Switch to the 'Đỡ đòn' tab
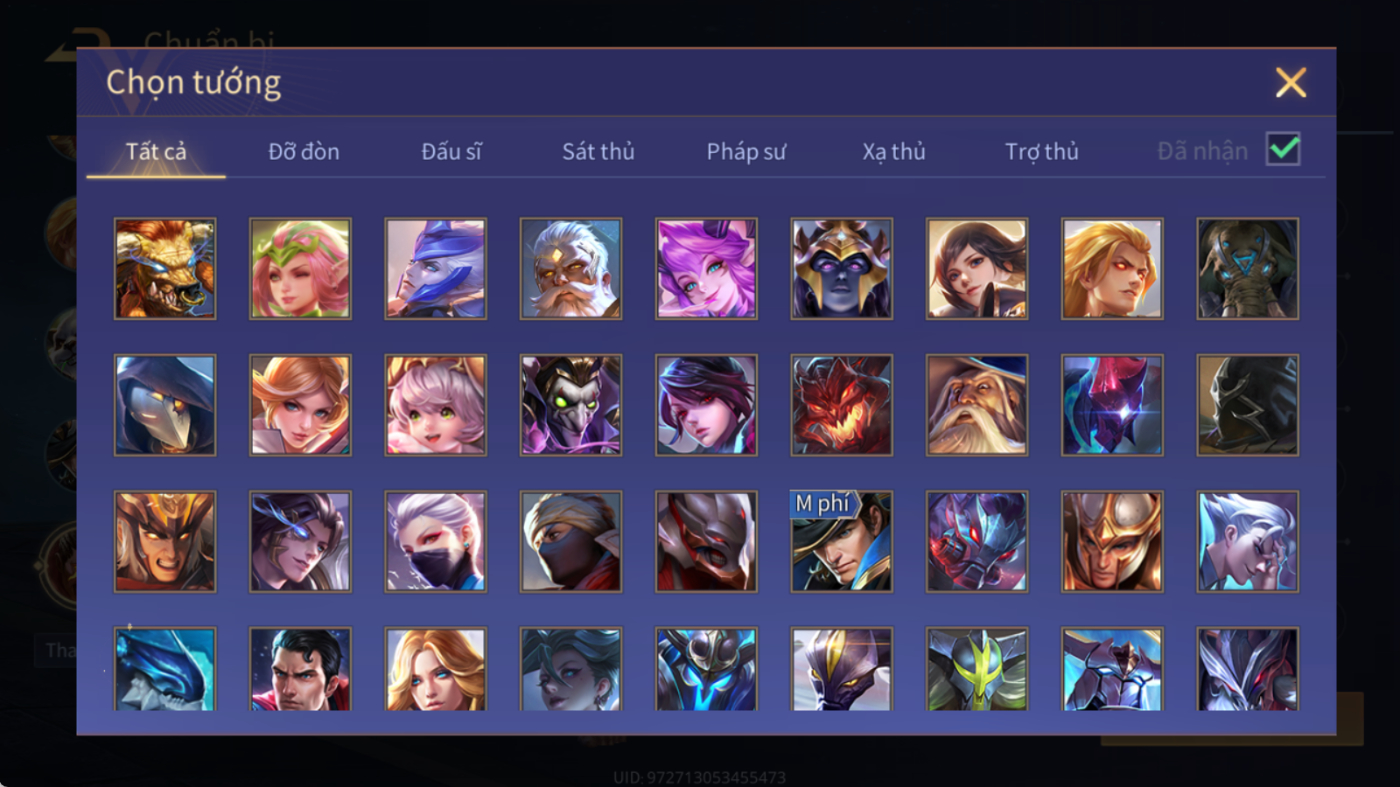Image resolution: width=1400 pixels, height=787 pixels. [304, 151]
